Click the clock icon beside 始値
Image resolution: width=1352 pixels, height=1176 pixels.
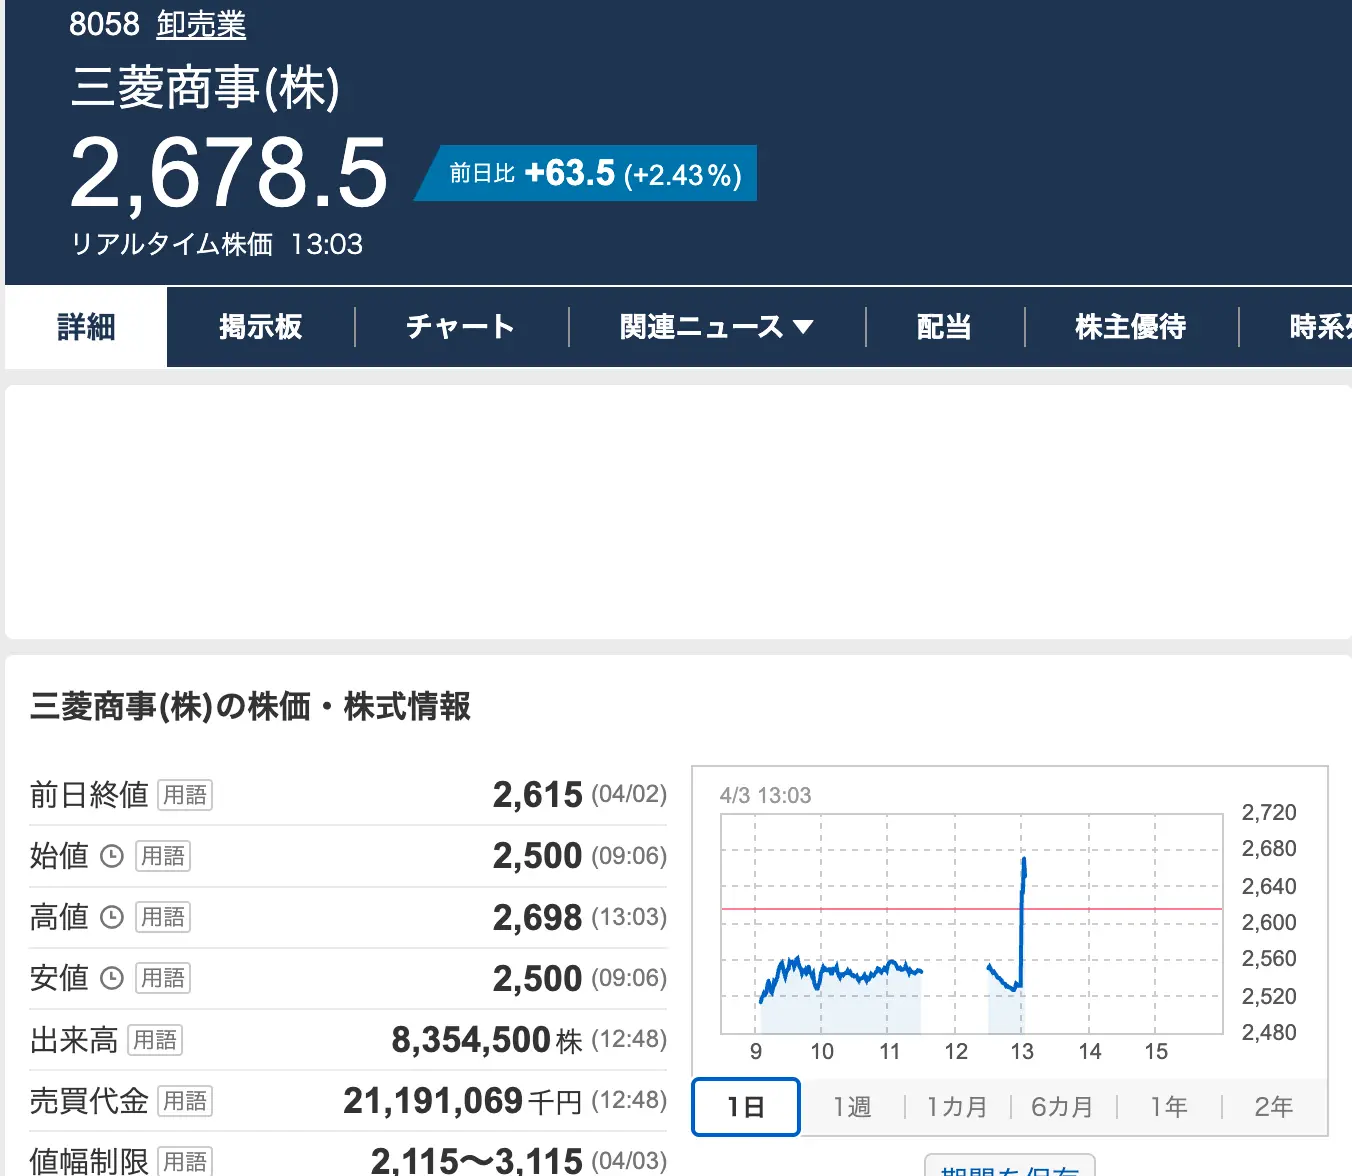(112, 856)
